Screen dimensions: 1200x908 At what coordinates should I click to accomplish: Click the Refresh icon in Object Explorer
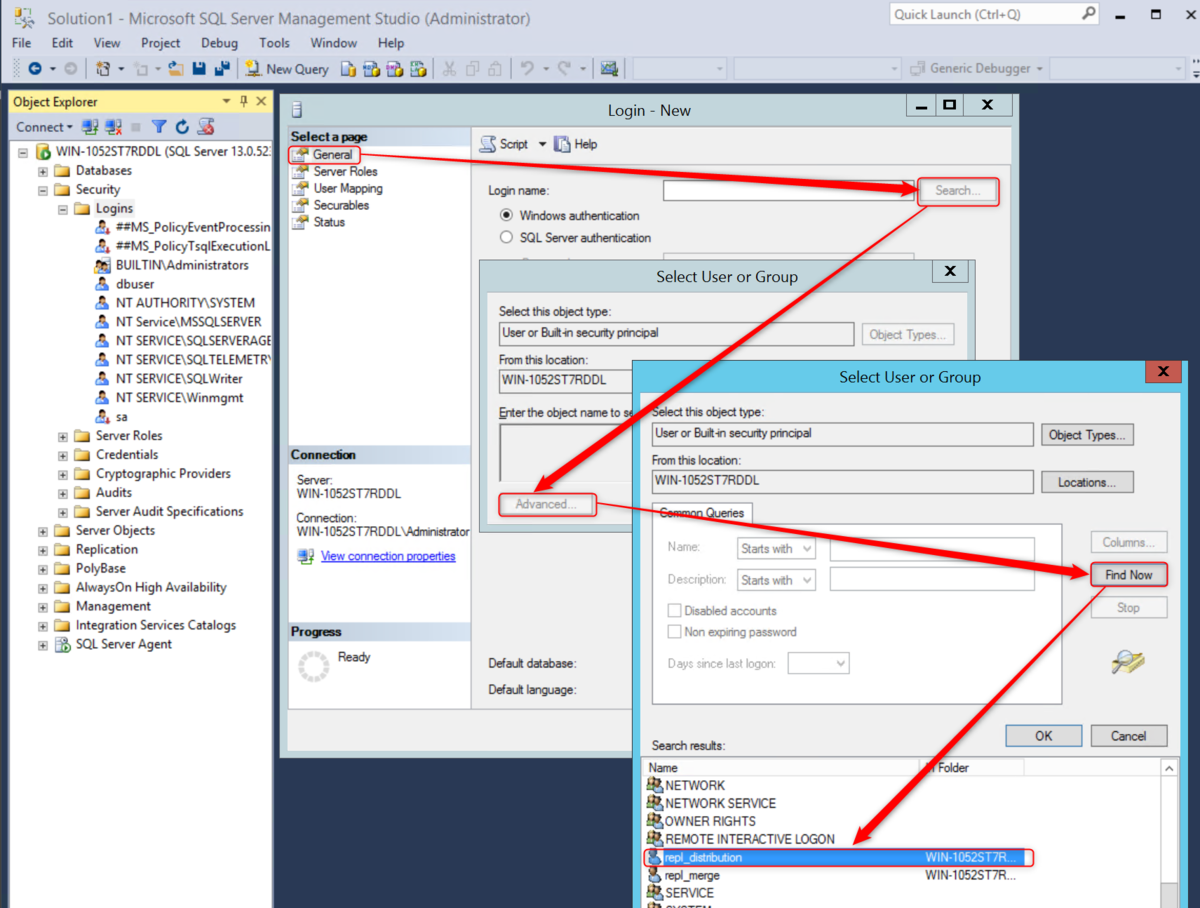(x=182, y=127)
